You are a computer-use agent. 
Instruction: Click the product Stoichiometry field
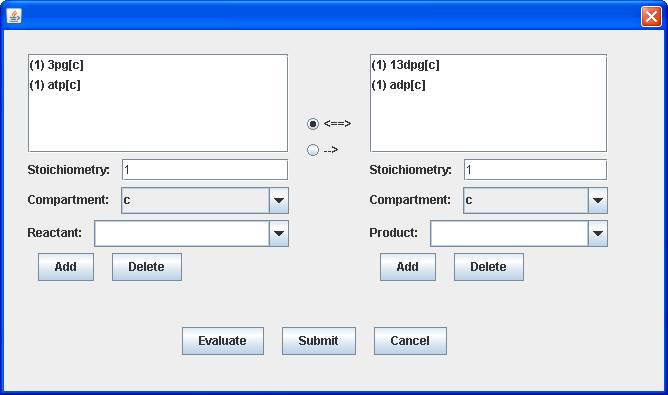point(535,170)
